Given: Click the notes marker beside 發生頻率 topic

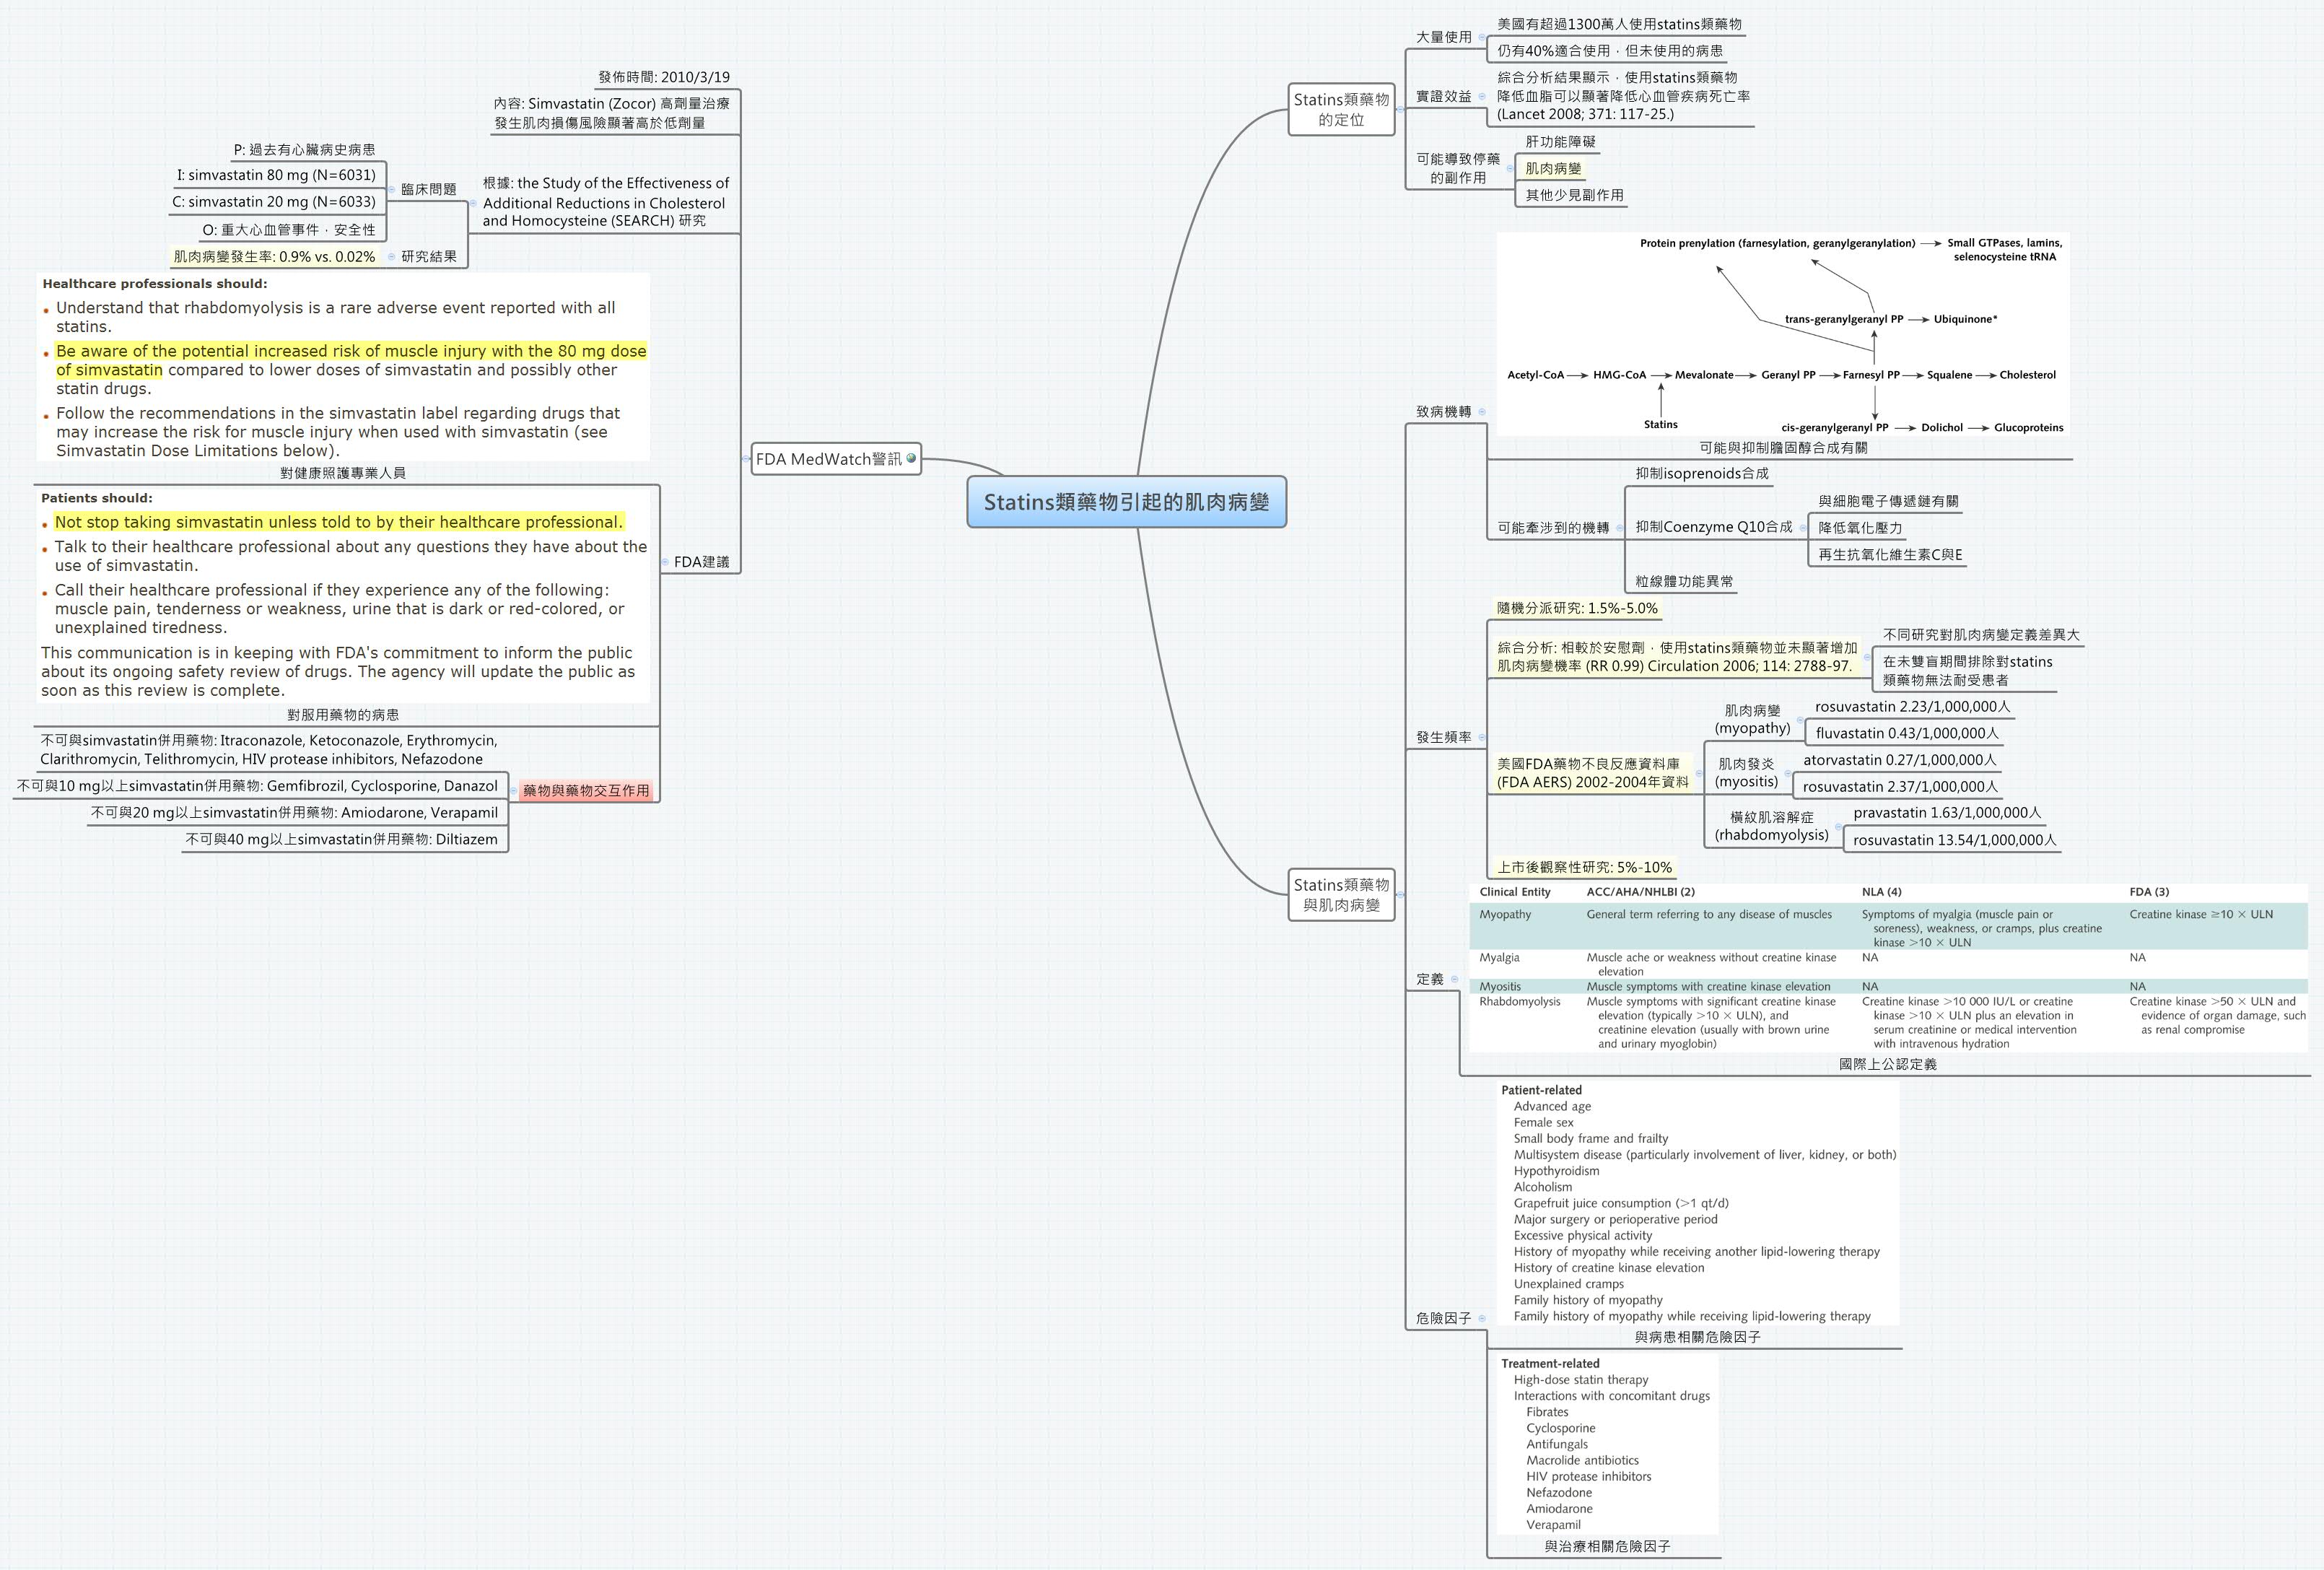Looking at the screenshot, I should (1483, 738).
